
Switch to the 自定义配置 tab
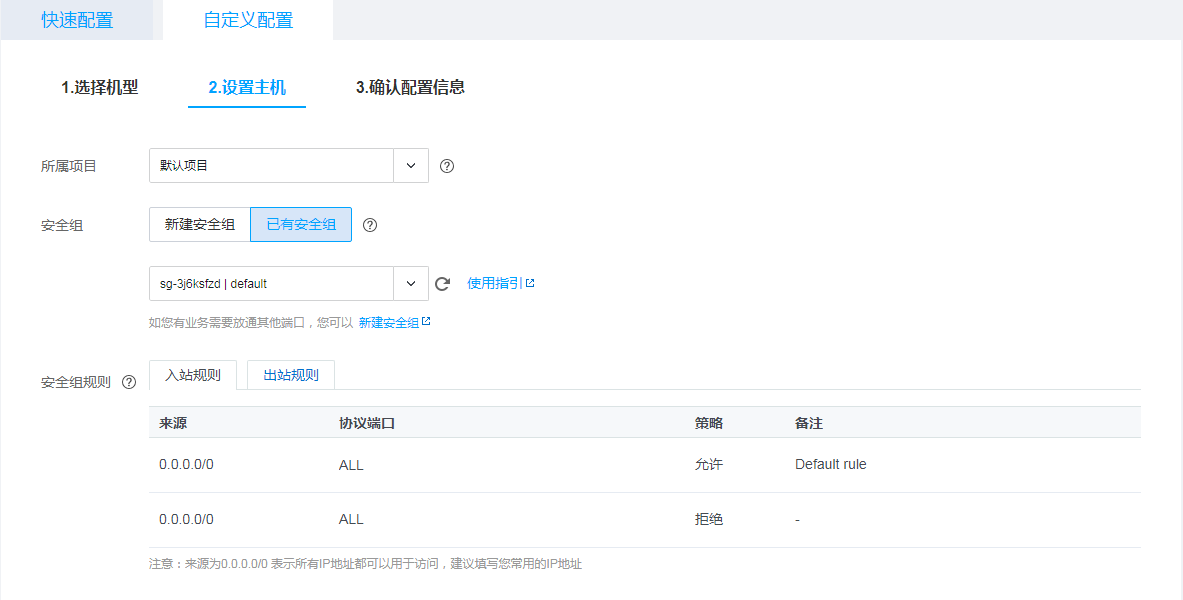[248, 20]
